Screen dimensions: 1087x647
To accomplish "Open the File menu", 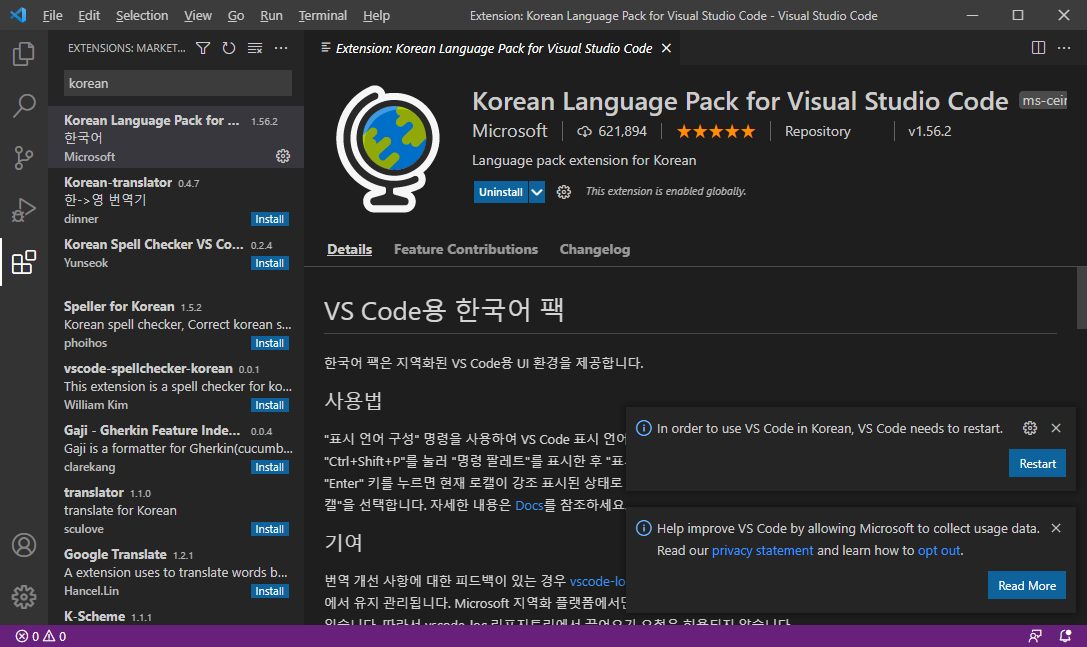I will 52,15.
